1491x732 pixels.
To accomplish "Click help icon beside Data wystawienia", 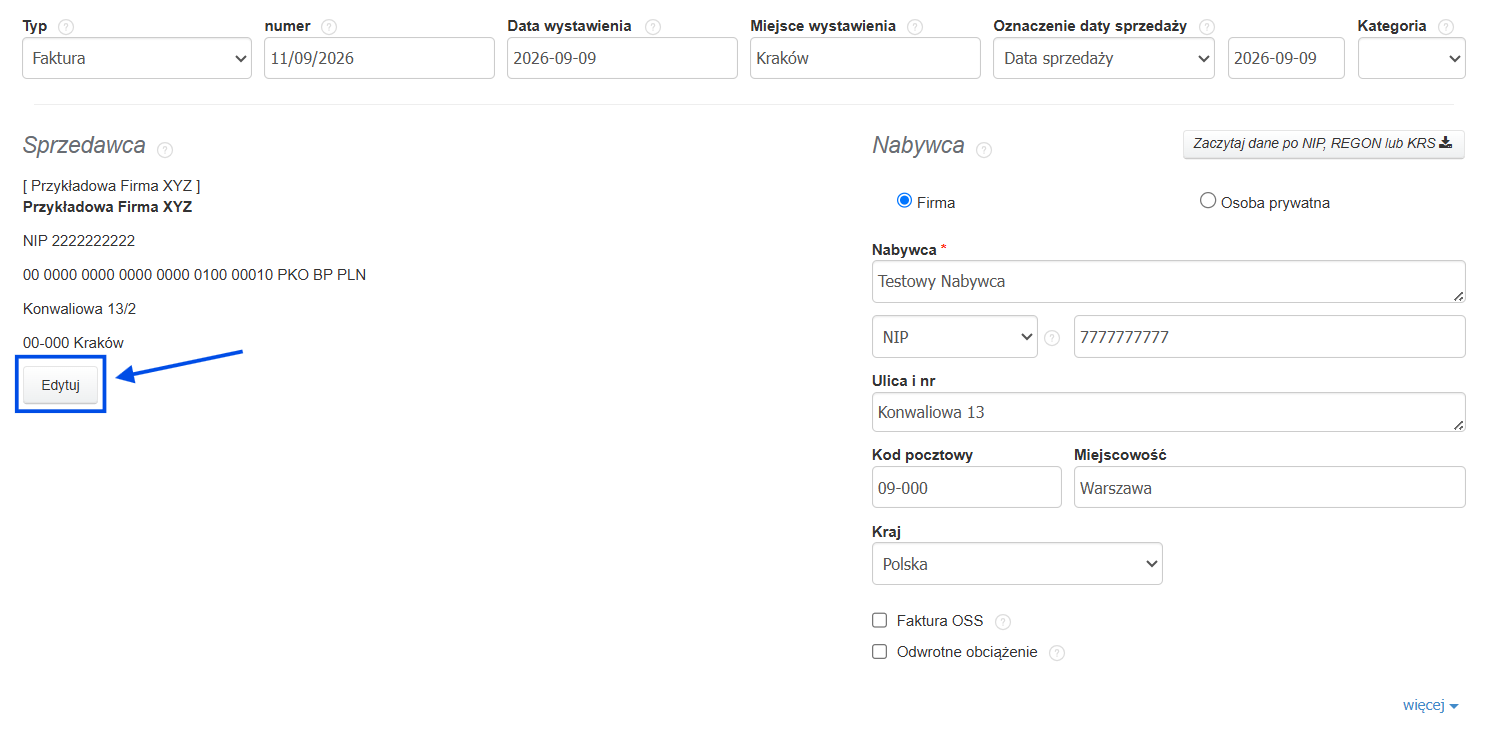I will 653,27.
